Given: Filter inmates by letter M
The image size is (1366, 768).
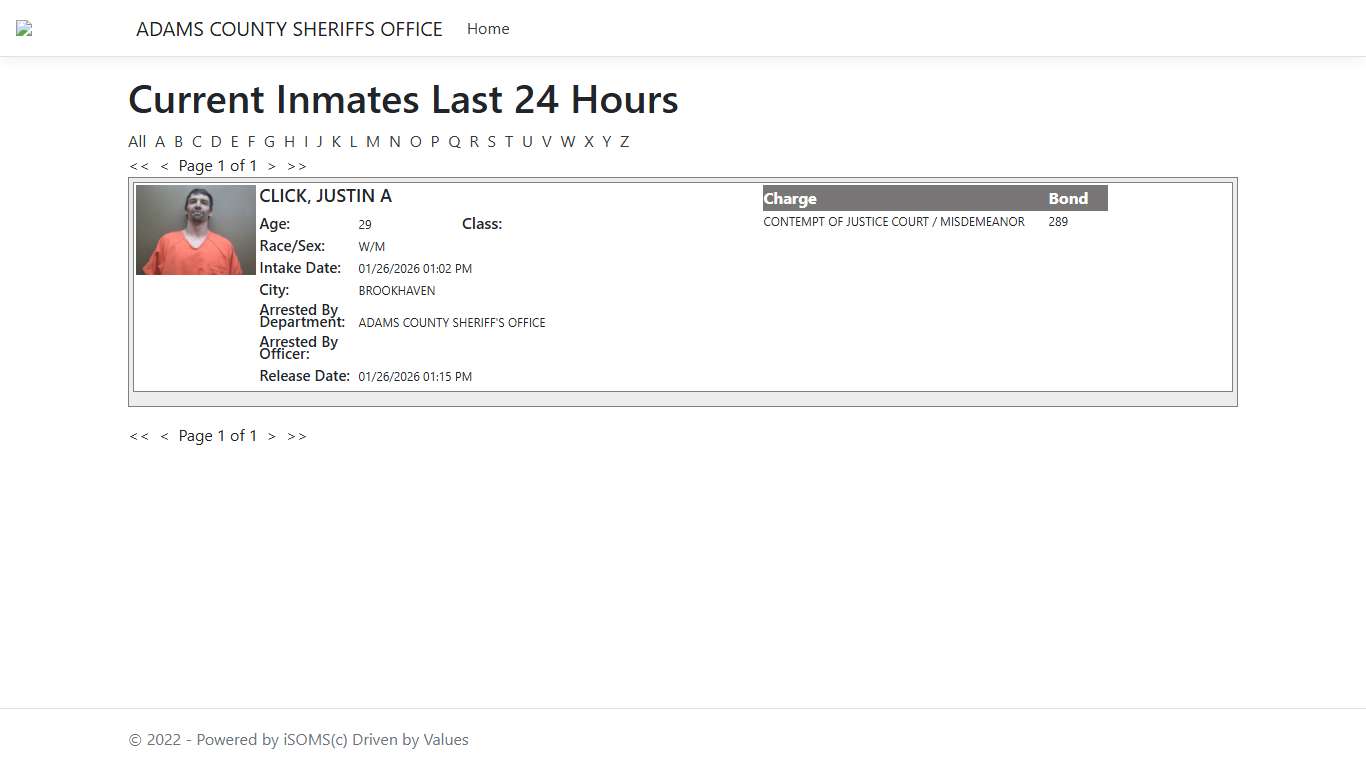Looking at the screenshot, I should [x=373, y=141].
